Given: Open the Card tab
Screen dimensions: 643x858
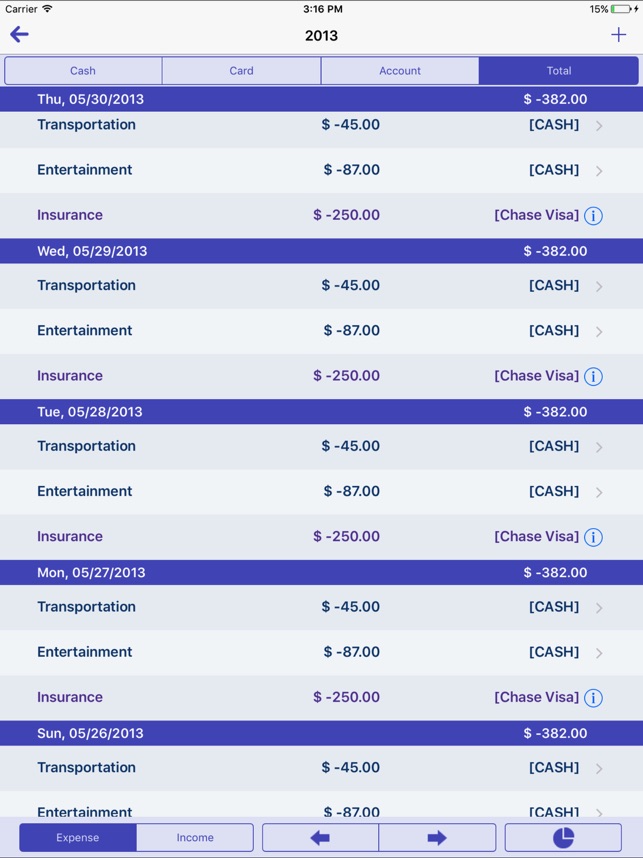Looking at the screenshot, I should pos(241,71).
